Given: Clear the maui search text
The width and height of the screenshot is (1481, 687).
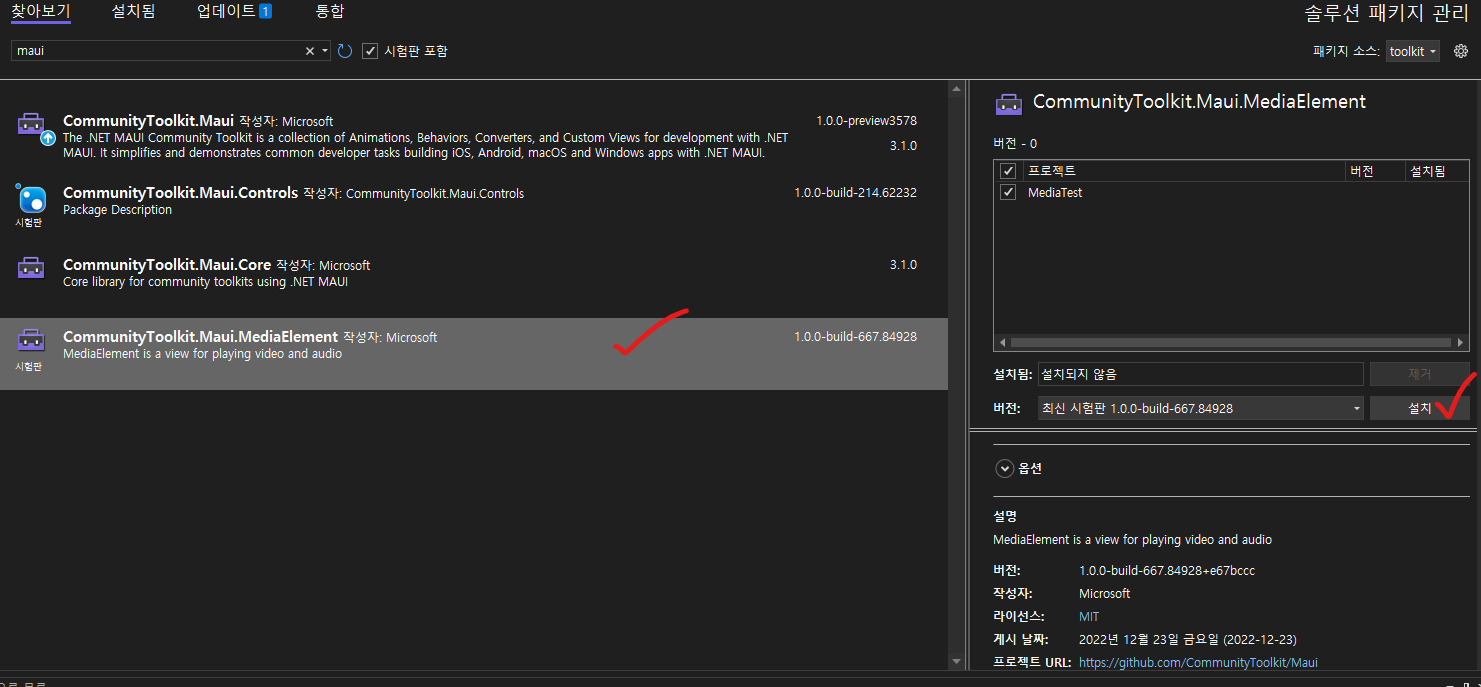Looking at the screenshot, I should point(310,51).
